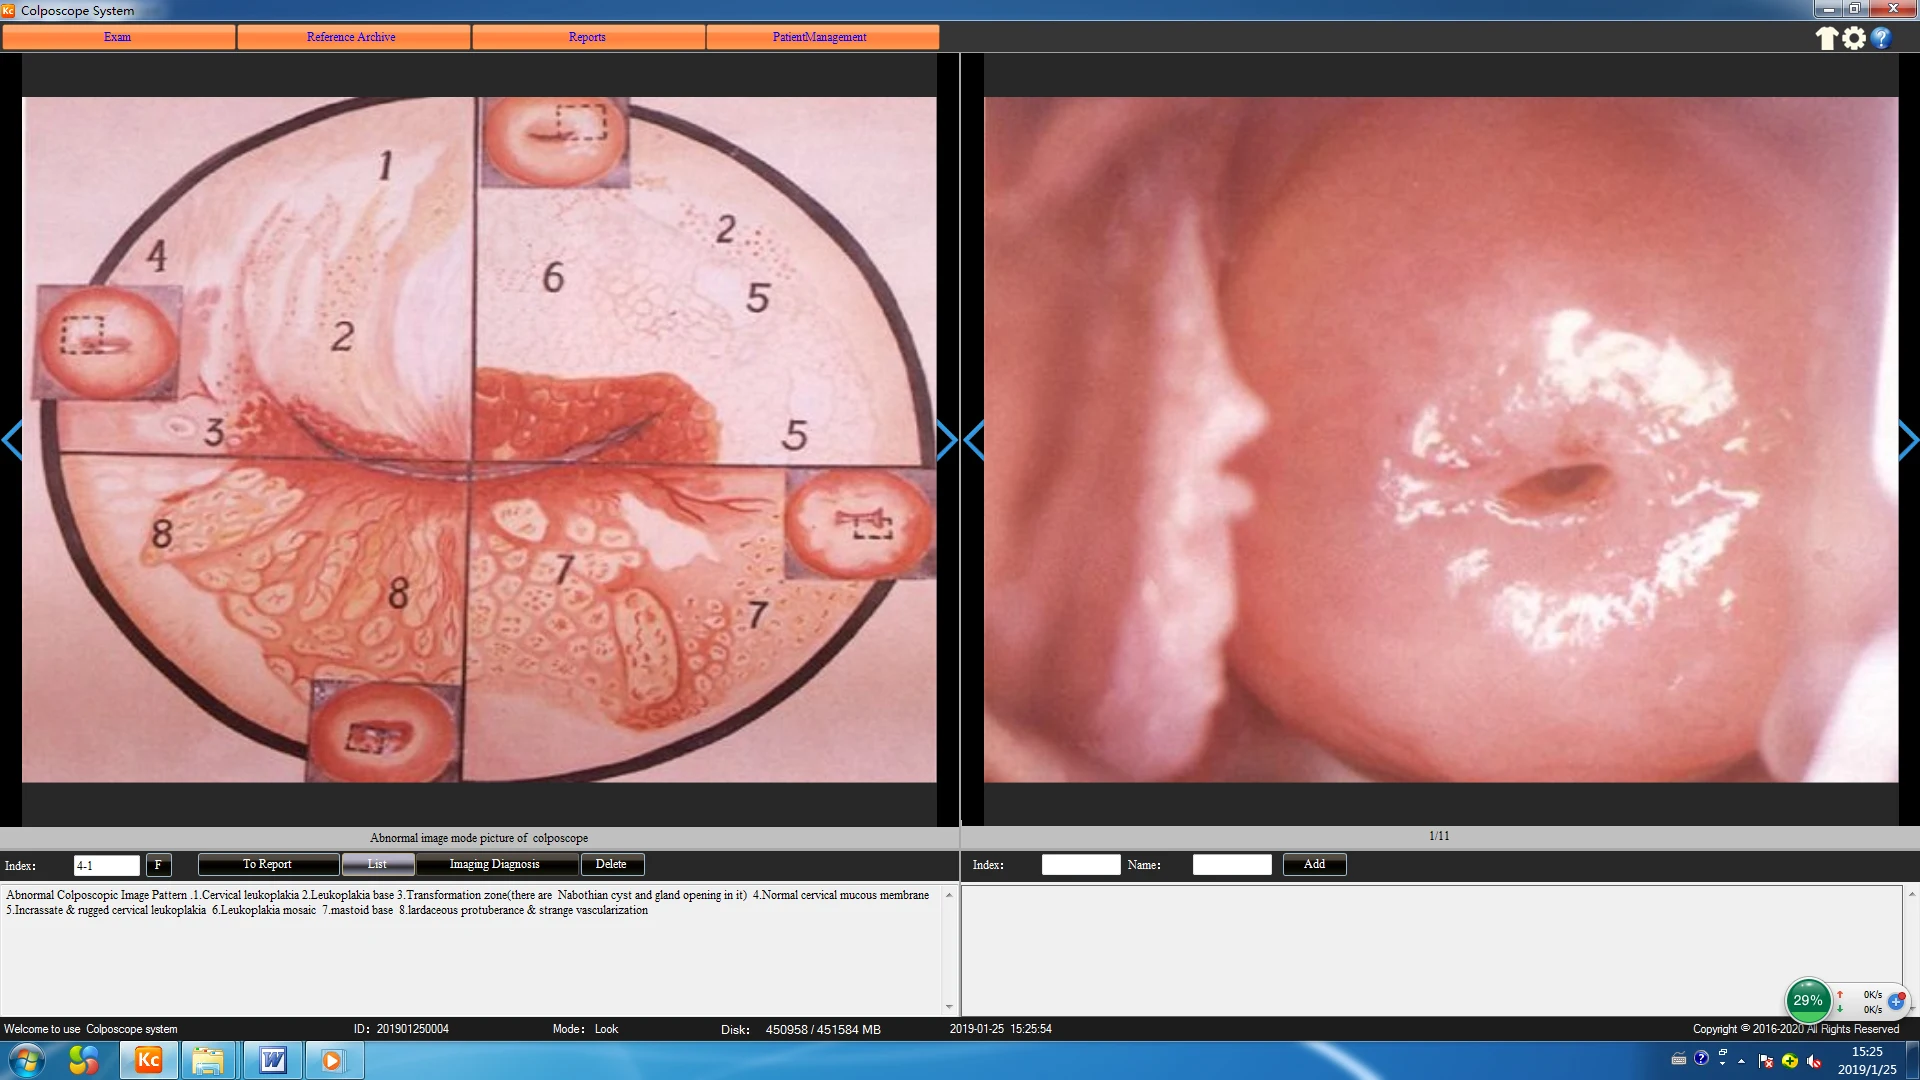1920x1080 pixels.
Task: Open the Exam tab
Action: (118, 37)
